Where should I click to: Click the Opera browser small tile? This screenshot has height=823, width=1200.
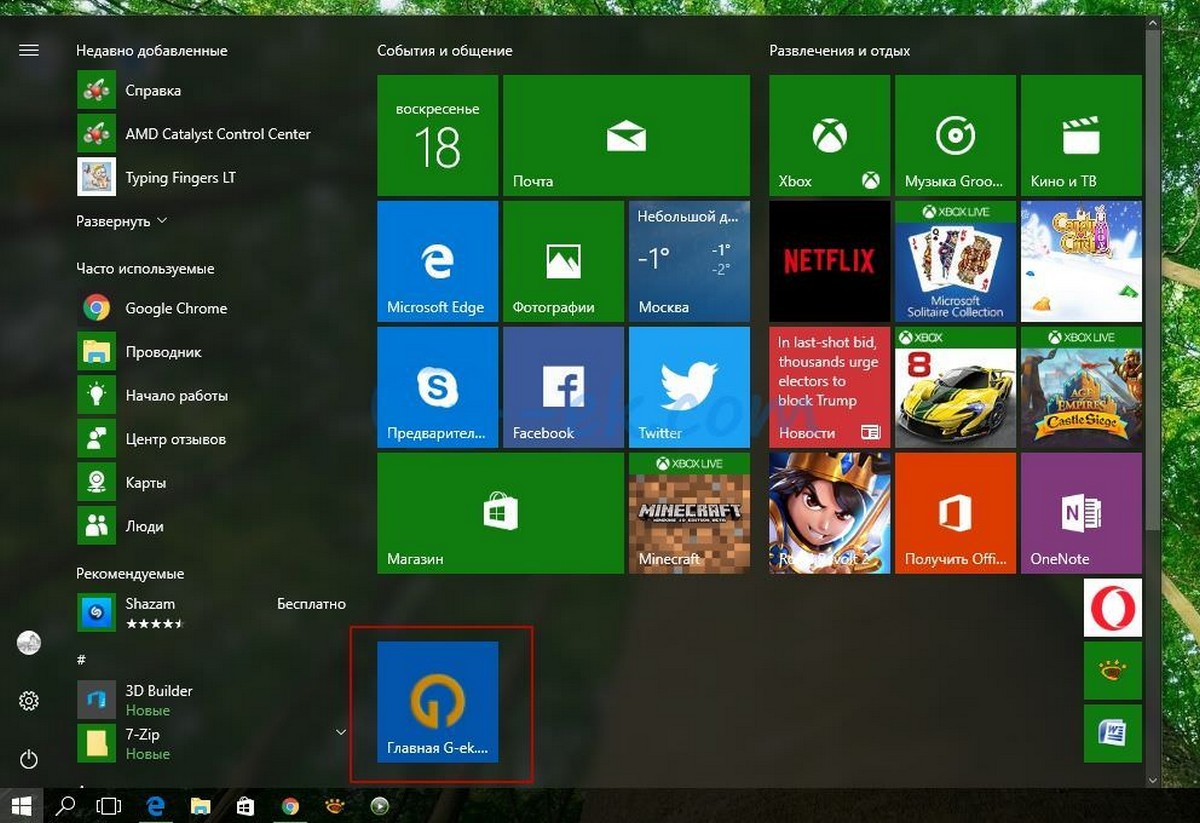[1112, 608]
